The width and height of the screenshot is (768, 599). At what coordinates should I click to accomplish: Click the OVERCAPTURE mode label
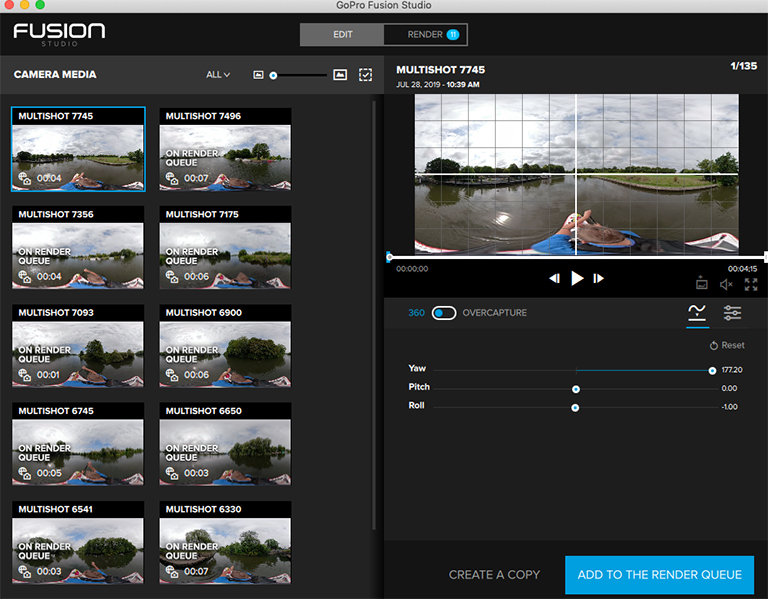495,312
